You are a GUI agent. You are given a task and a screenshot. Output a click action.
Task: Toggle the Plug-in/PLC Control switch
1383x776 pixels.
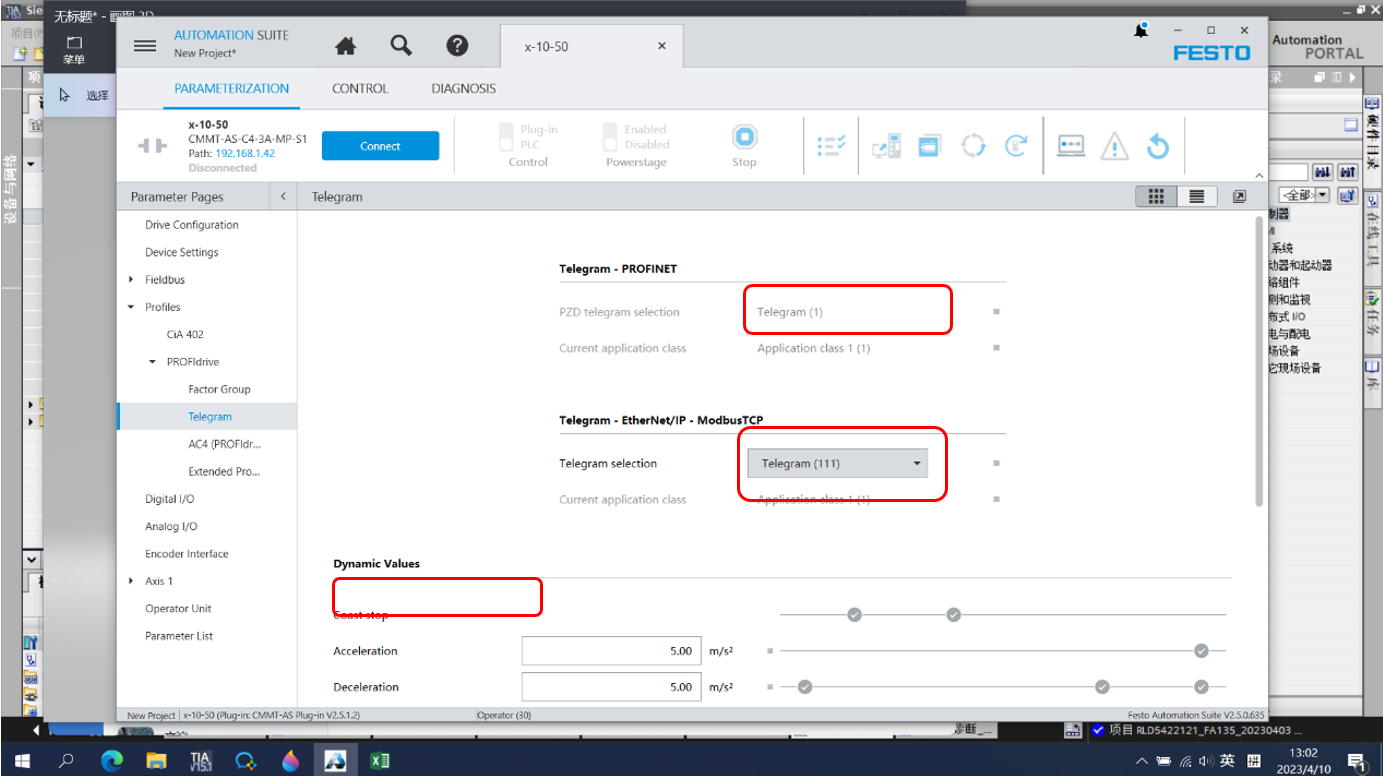(507, 137)
